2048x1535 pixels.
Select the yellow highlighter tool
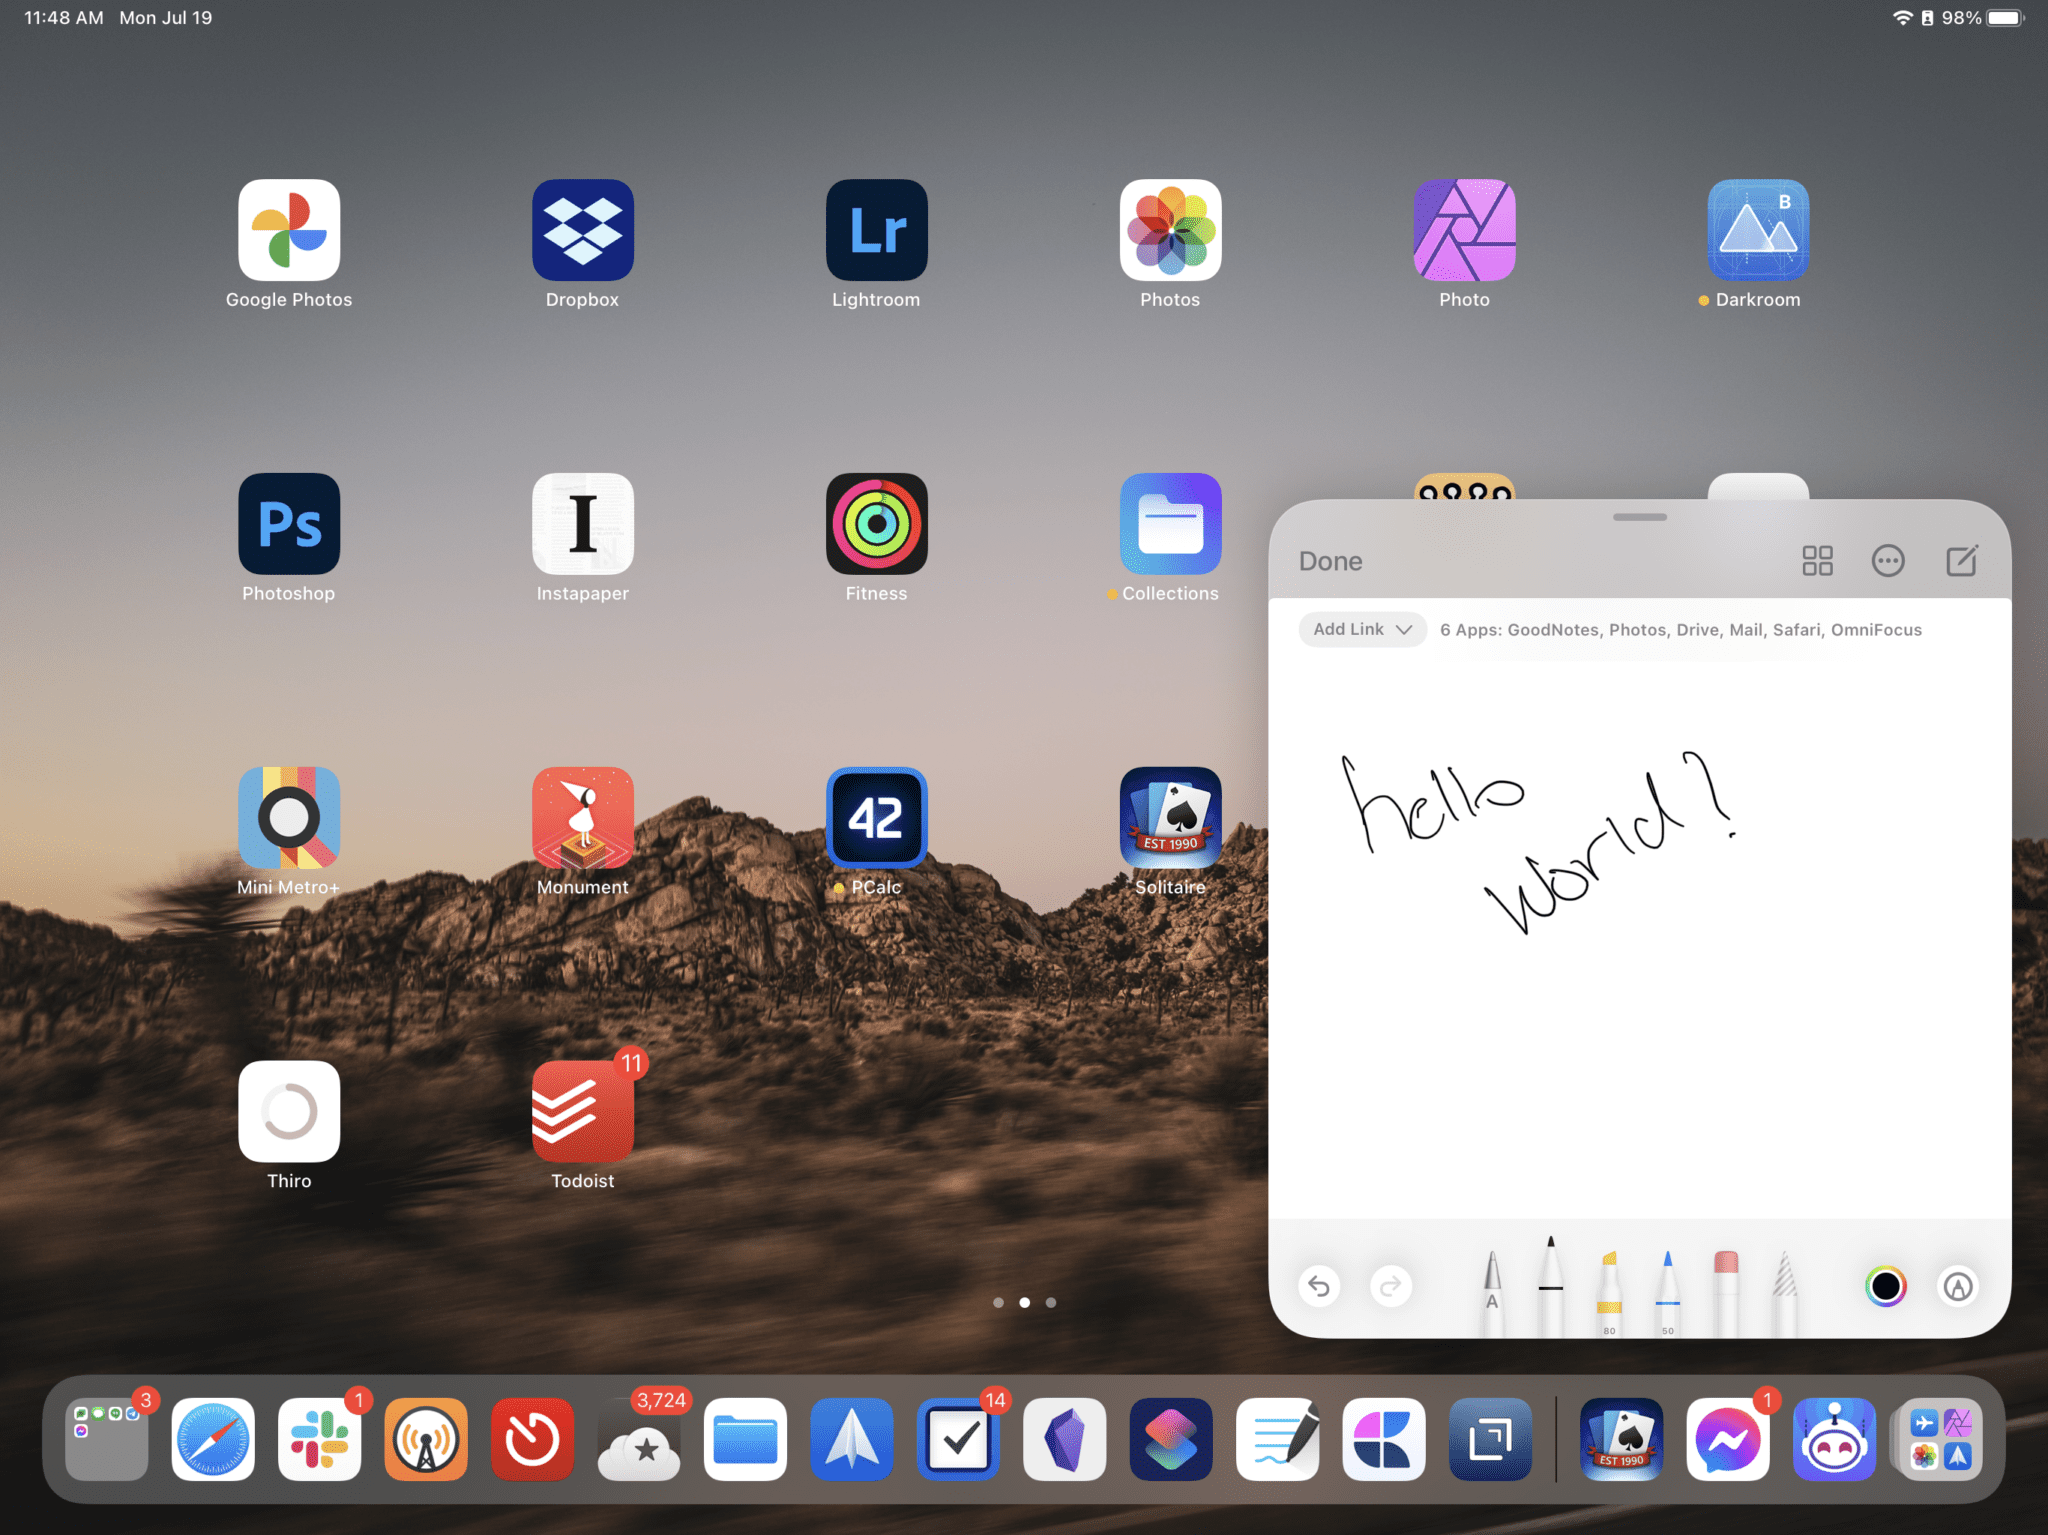coord(1610,1290)
